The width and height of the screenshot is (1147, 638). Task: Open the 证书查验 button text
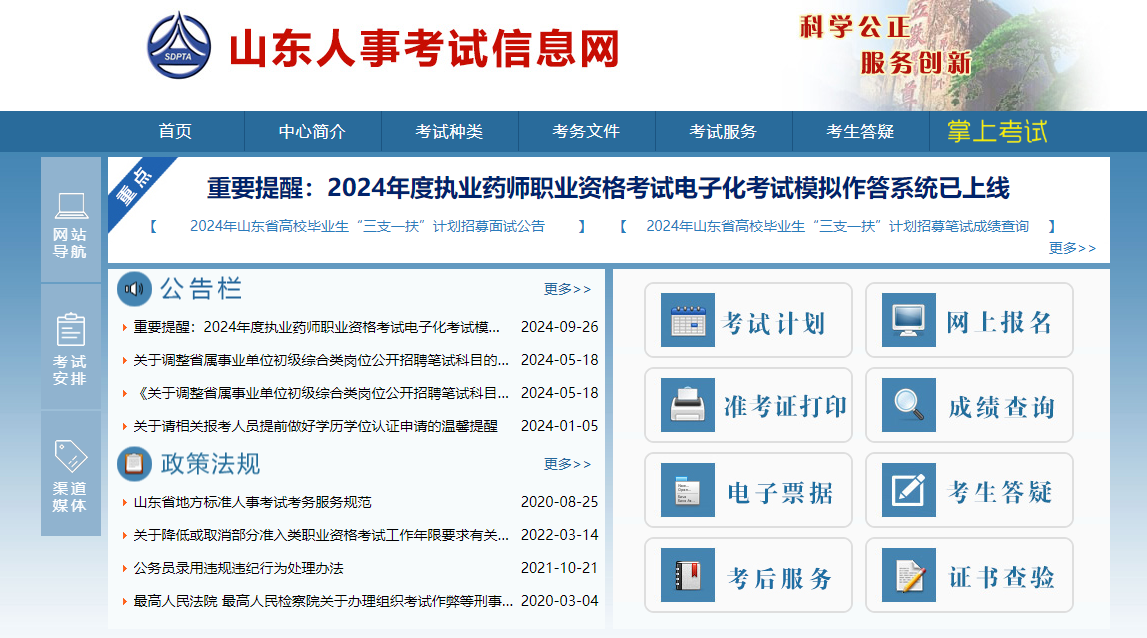tap(1001, 577)
